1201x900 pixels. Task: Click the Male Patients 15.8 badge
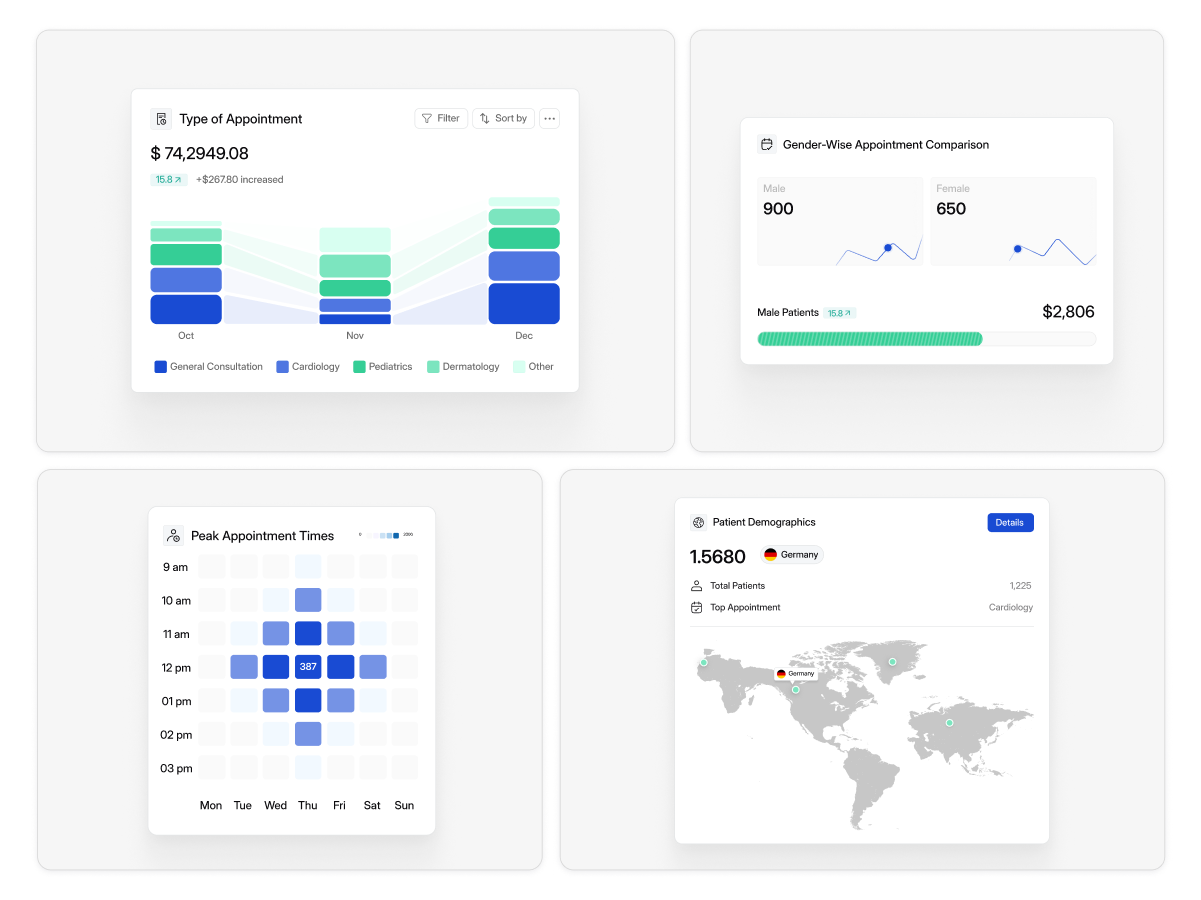(840, 313)
